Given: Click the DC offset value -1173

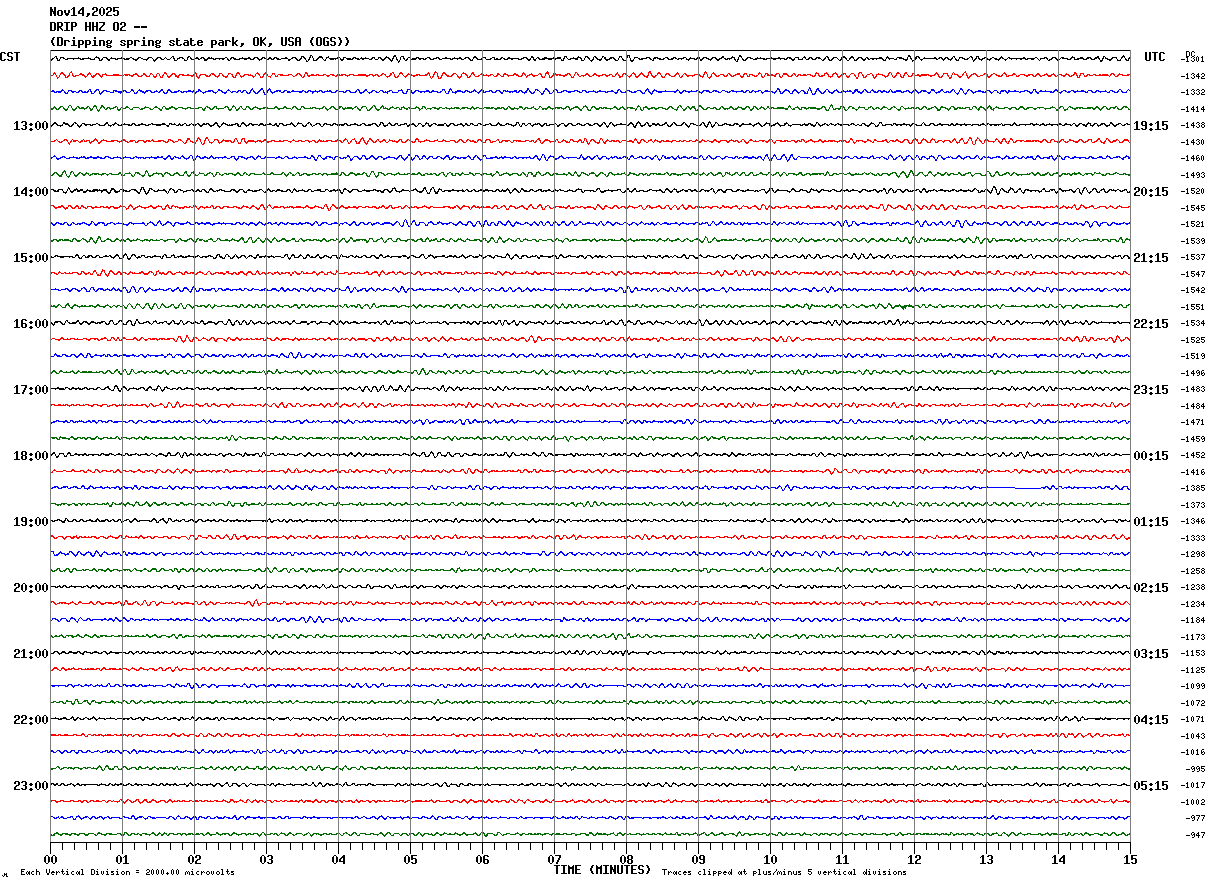Looking at the screenshot, I should pos(1192,637).
